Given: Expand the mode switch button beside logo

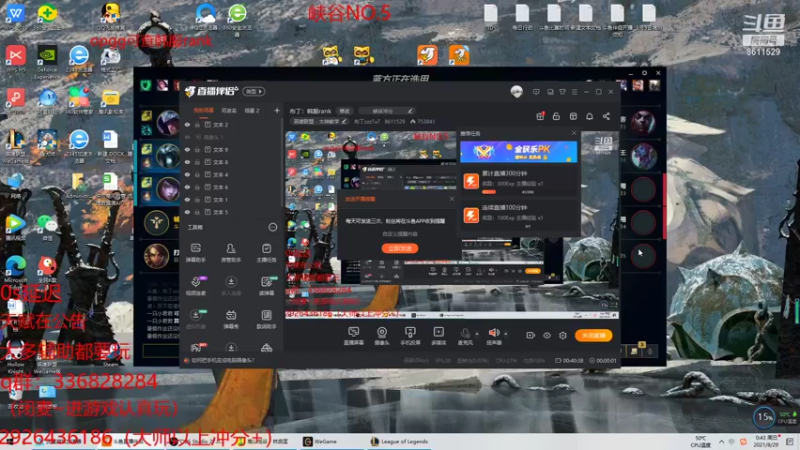Looking at the screenshot, I should pos(254,91).
